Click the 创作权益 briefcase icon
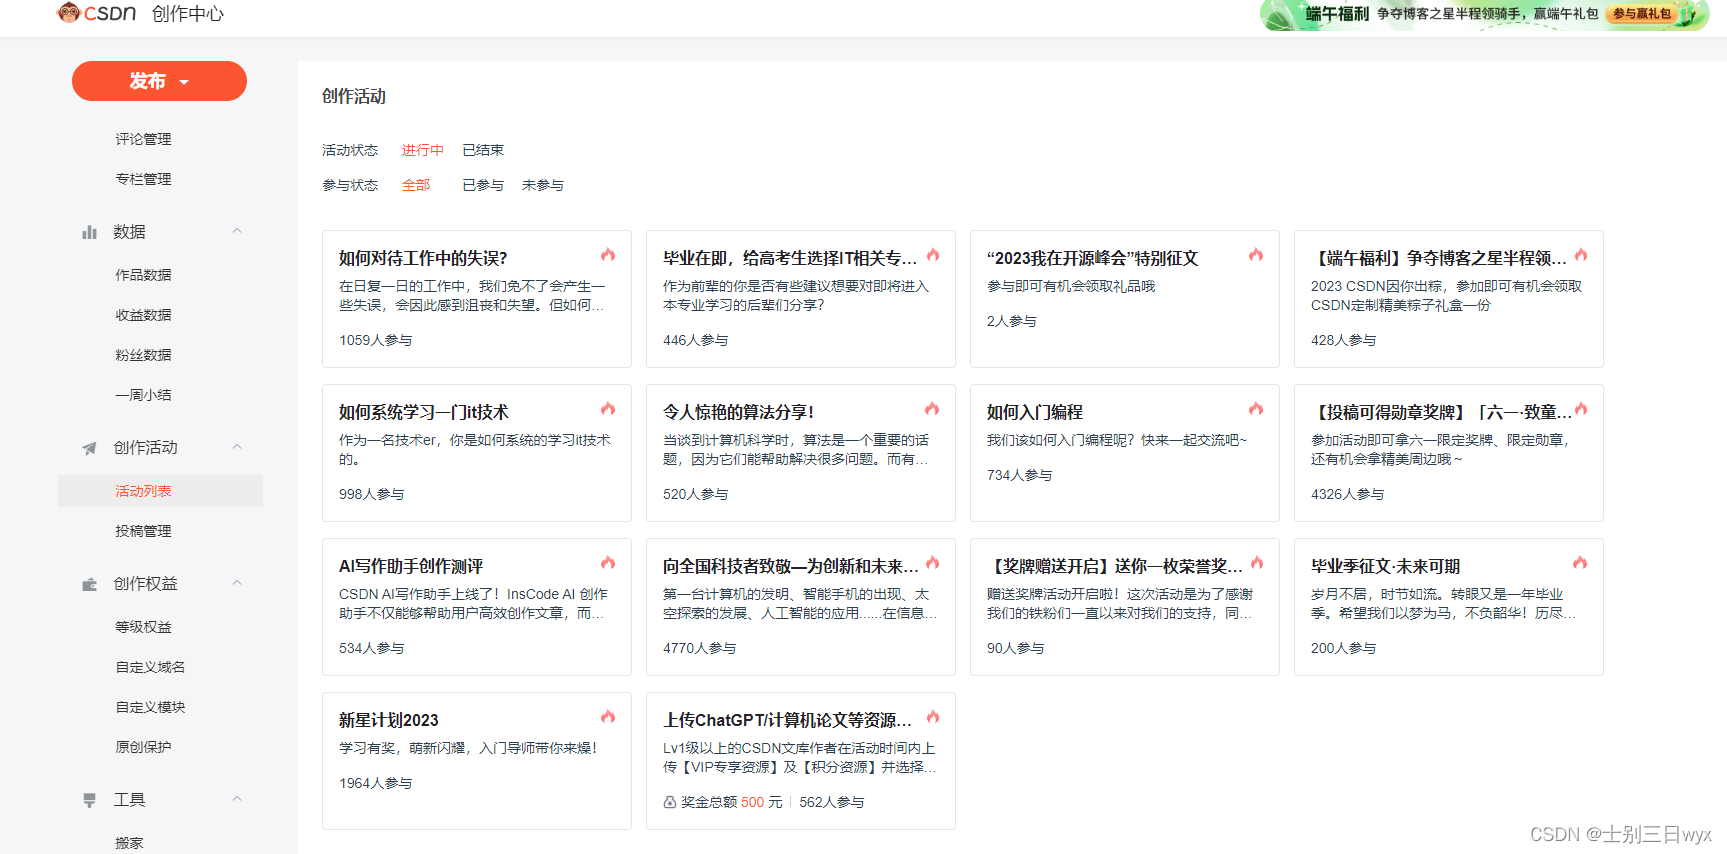The width and height of the screenshot is (1727, 854). pyautogui.click(x=90, y=584)
